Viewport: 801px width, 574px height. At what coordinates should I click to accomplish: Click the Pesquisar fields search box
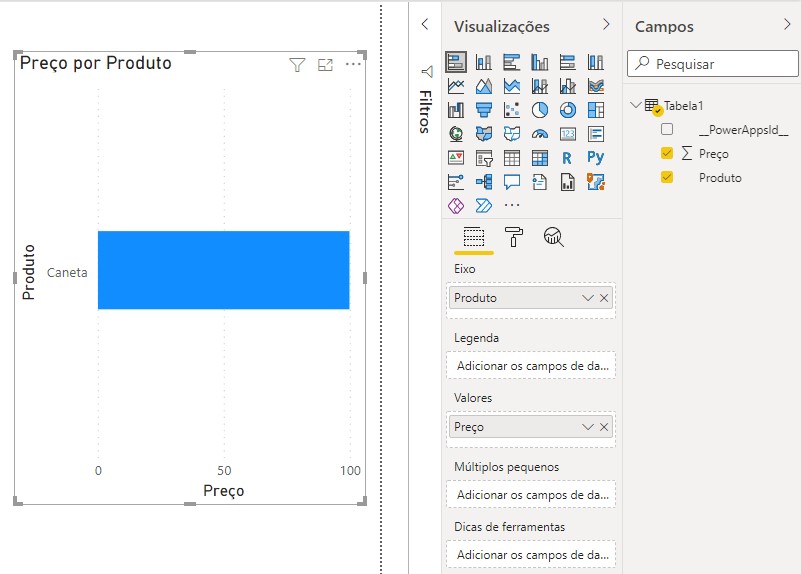pos(713,64)
